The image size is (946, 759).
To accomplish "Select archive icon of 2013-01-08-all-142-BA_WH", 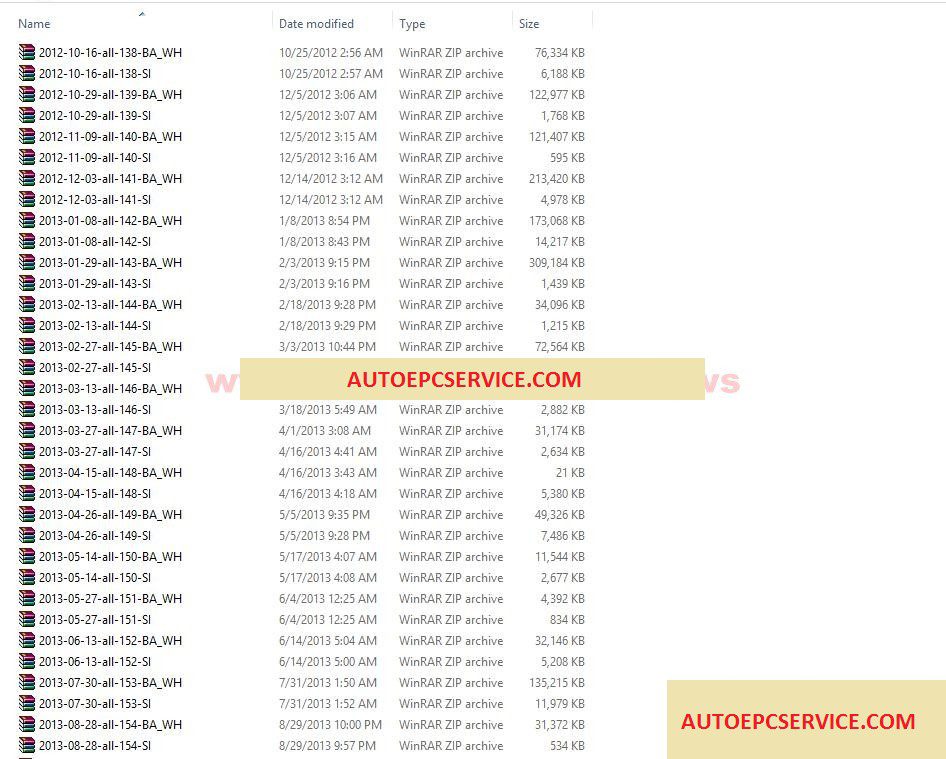I will (27, 220).
